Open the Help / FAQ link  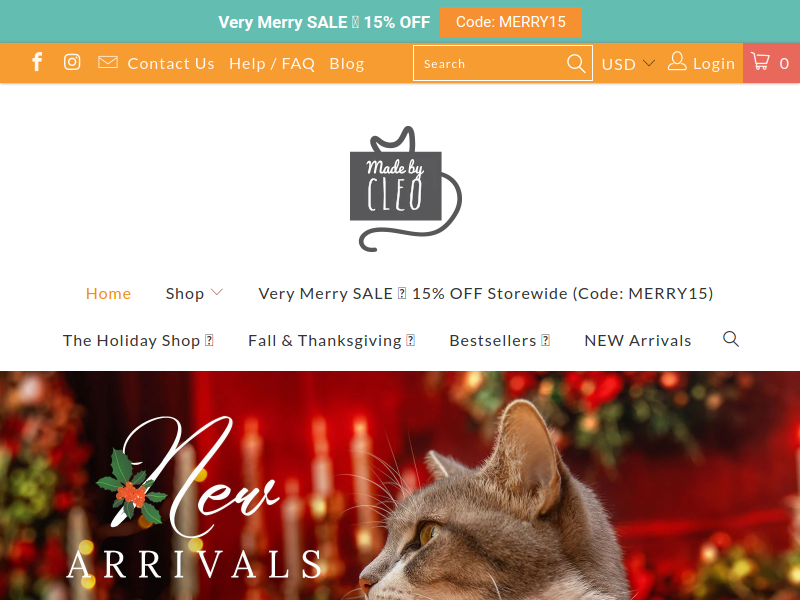click(272, 64)
